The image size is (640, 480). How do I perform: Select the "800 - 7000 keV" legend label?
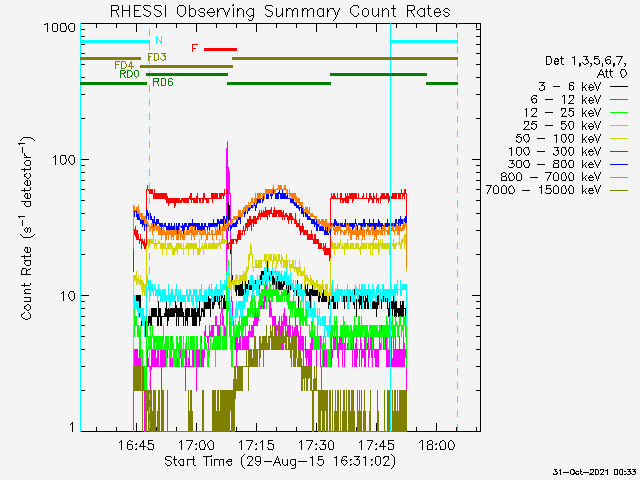(551, 177)
